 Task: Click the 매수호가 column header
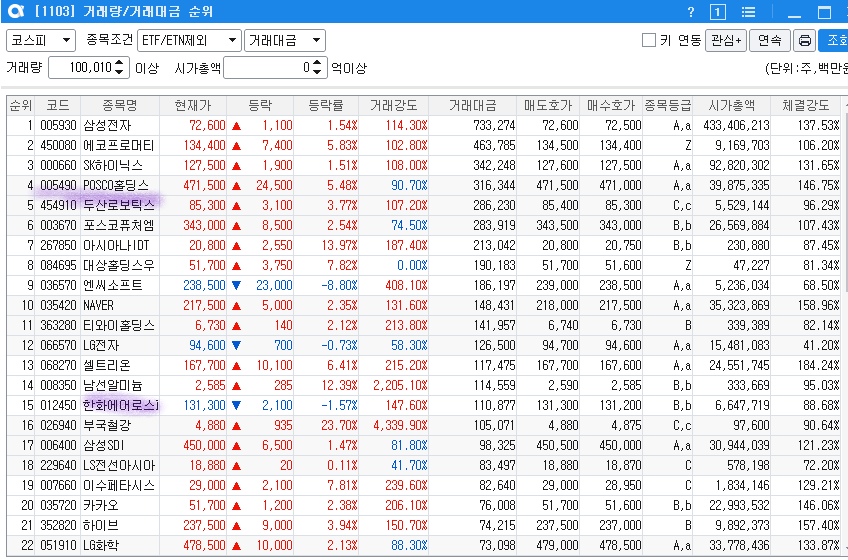611,106
